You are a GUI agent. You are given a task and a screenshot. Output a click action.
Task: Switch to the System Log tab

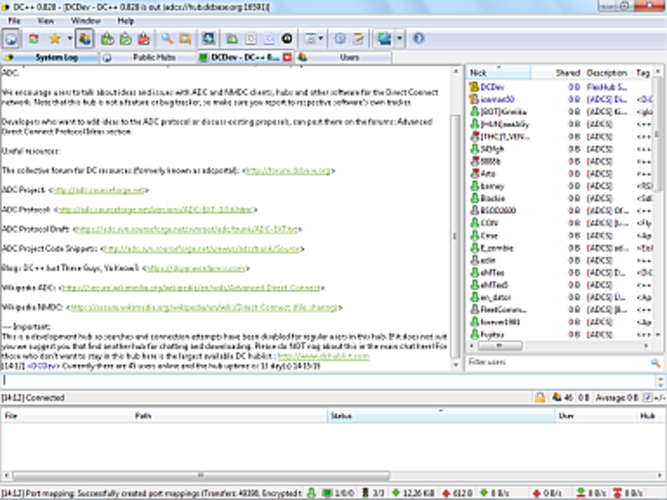point(50,57)
